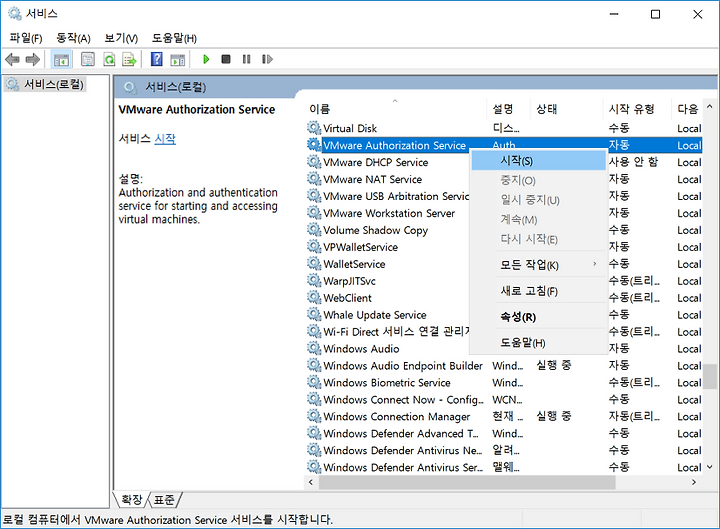Click the horizontal scrollbar left arrow

tap(311, 482)
